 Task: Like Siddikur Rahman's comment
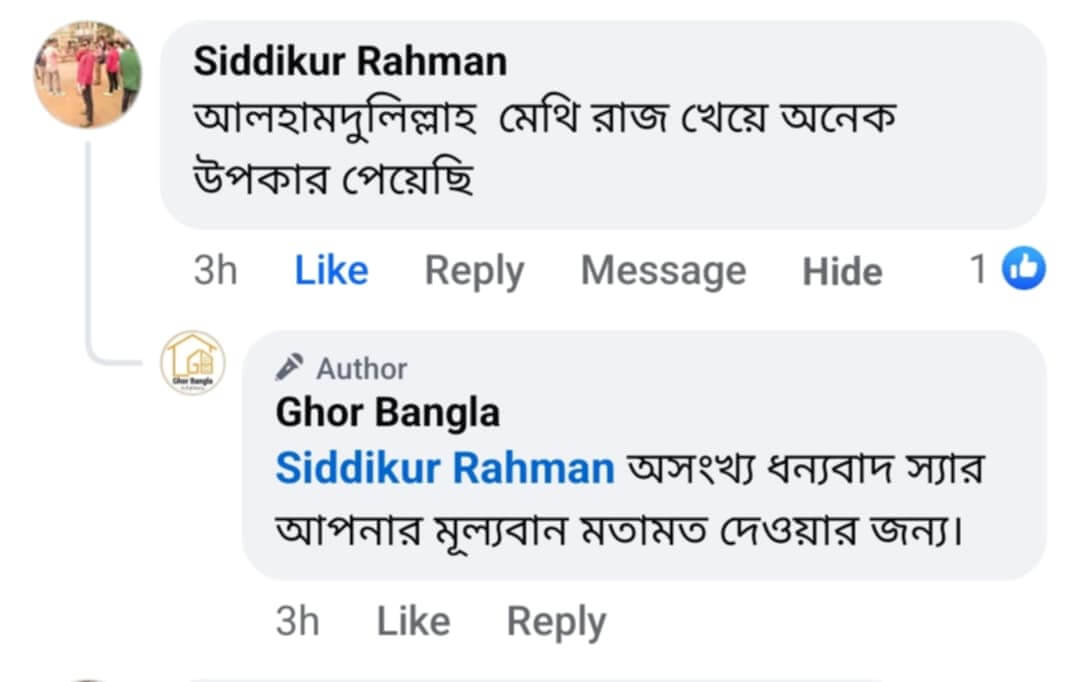(331, 271)
